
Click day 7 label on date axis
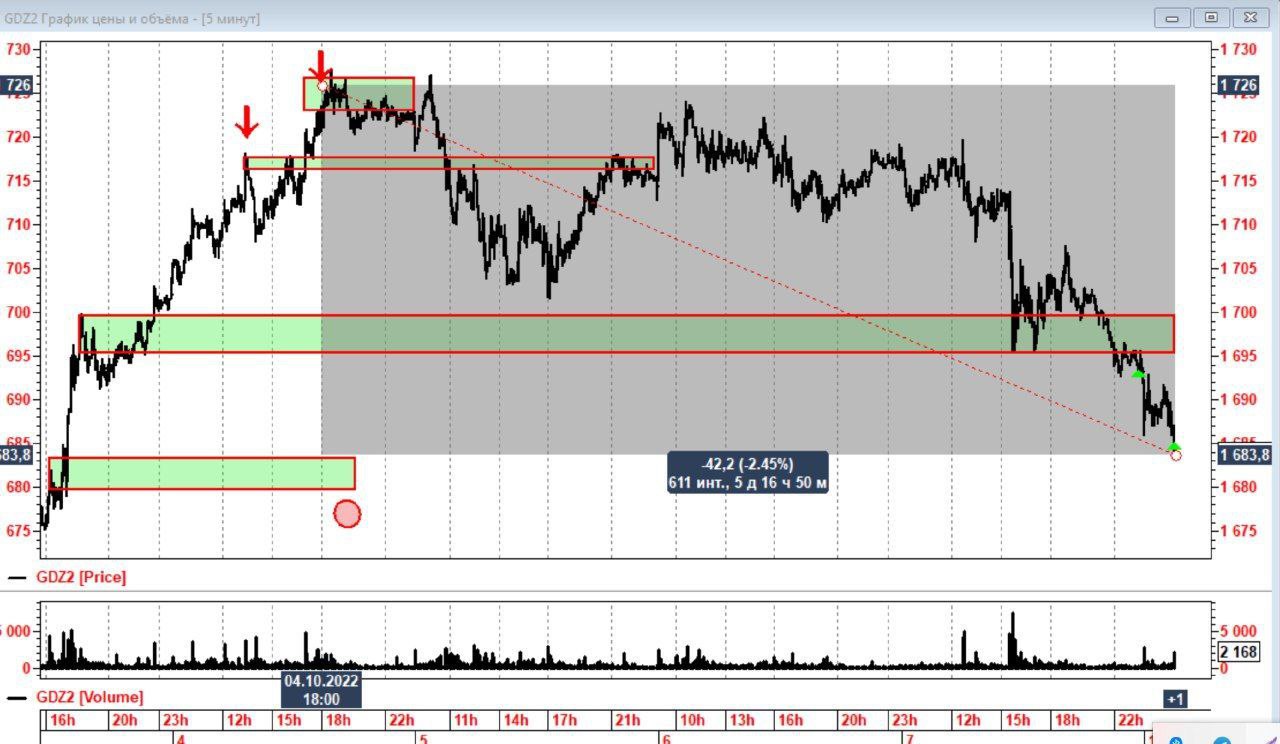pos(908,738)
